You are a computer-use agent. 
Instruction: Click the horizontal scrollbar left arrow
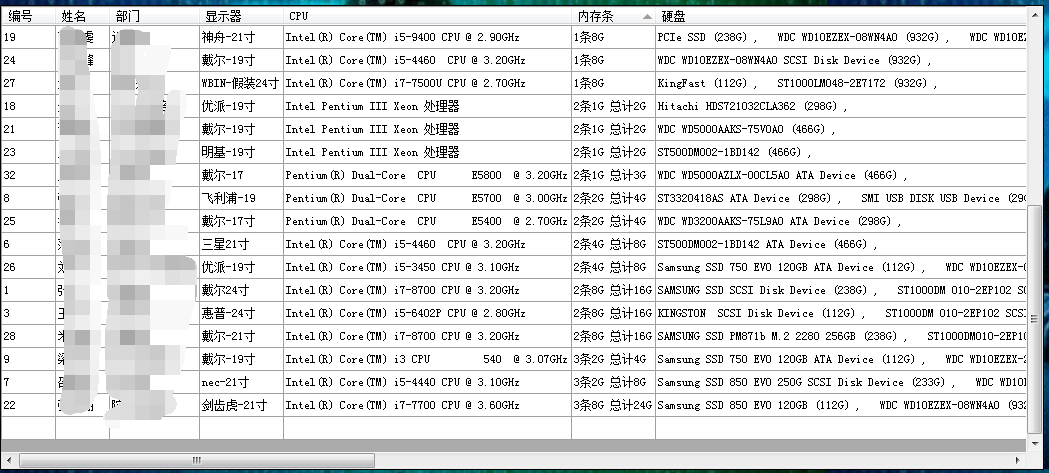pyautogui.click(x=9, y=460)
